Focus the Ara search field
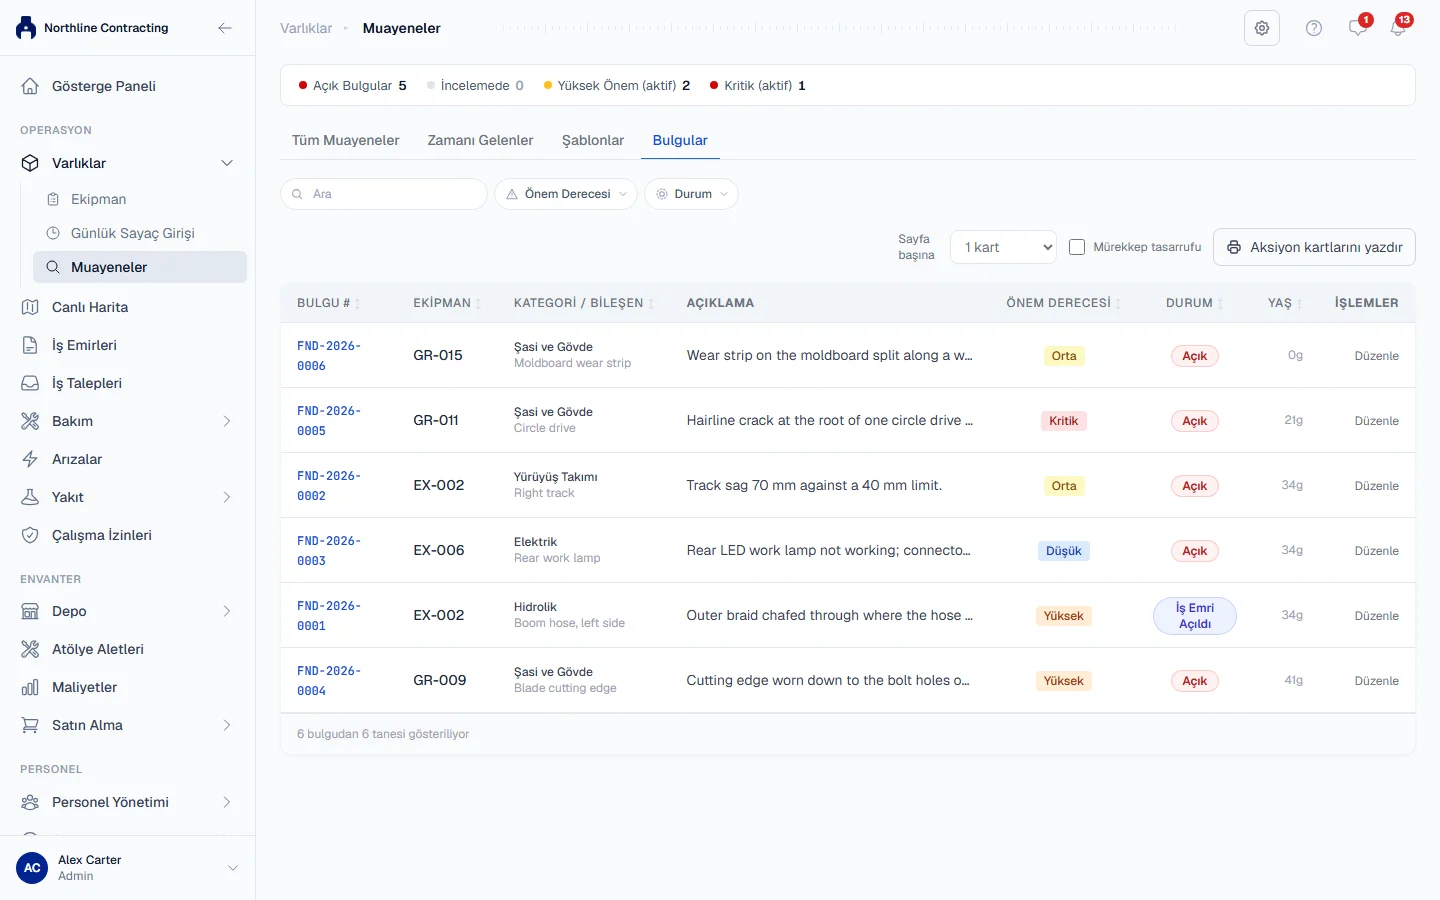1440x900 pixels. pyautogui.click(x=384, y=194)
